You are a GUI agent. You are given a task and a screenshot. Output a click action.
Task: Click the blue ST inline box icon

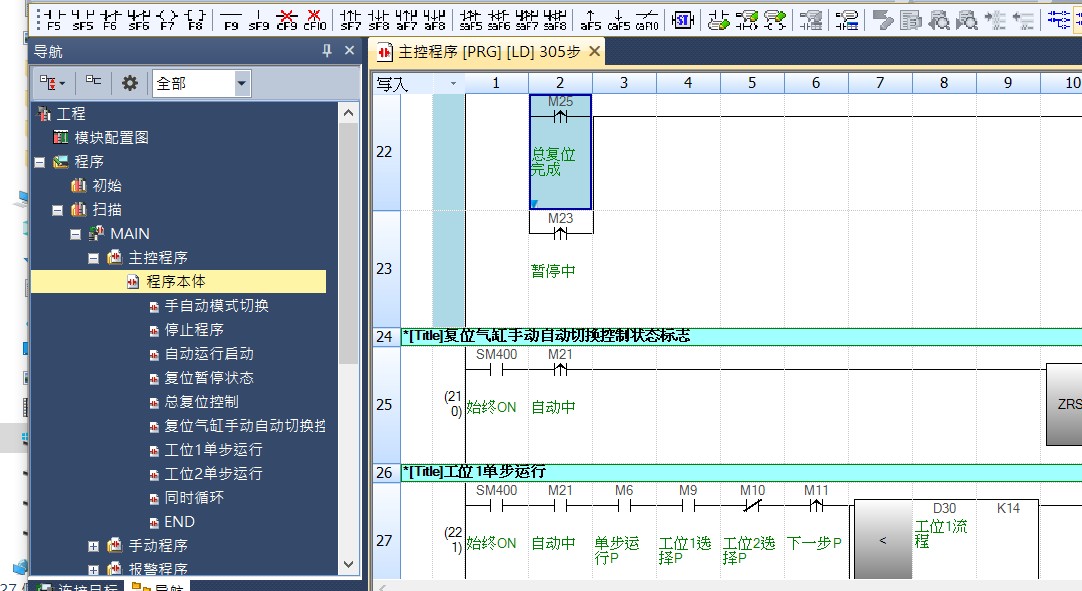tap(682, 20)
